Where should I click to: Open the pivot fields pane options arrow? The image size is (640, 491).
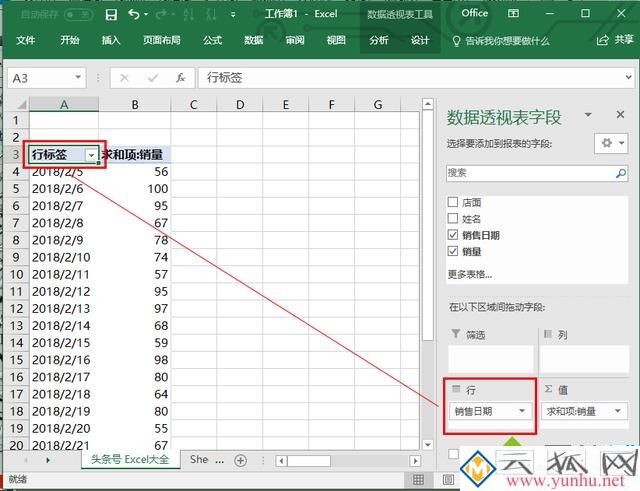pos(588,115)
